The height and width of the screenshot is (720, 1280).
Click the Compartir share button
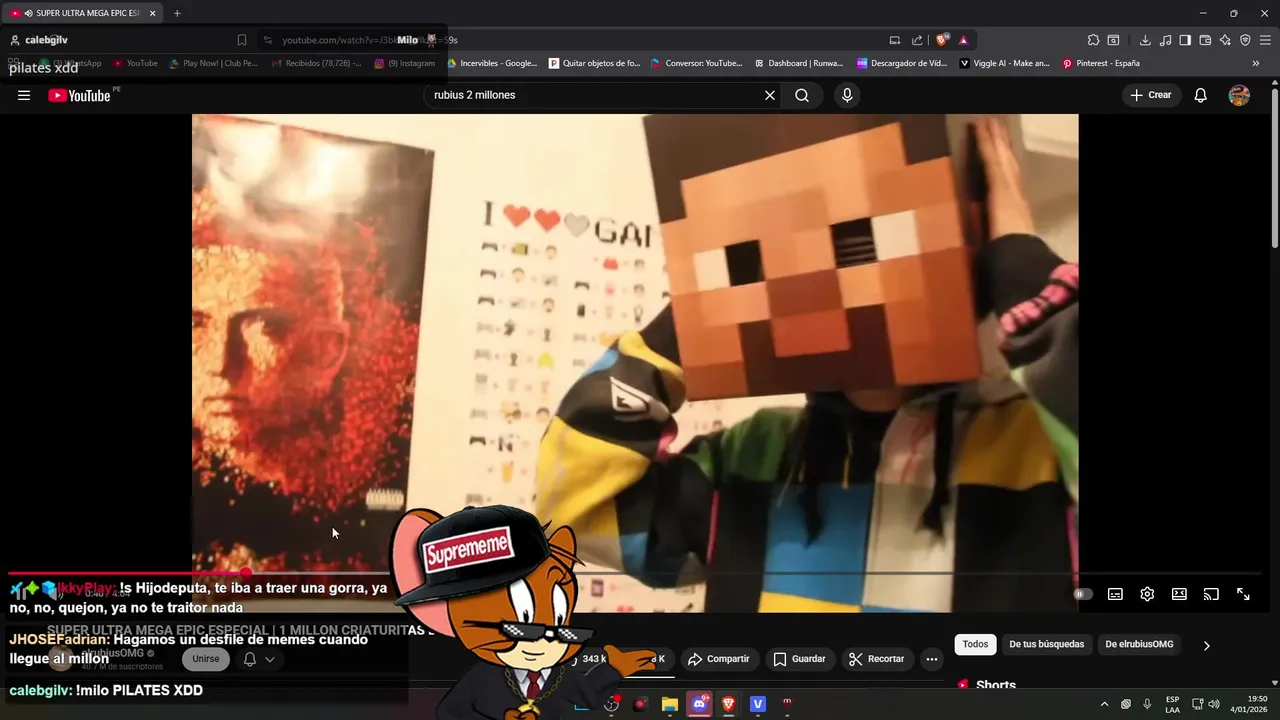point(719,659)
